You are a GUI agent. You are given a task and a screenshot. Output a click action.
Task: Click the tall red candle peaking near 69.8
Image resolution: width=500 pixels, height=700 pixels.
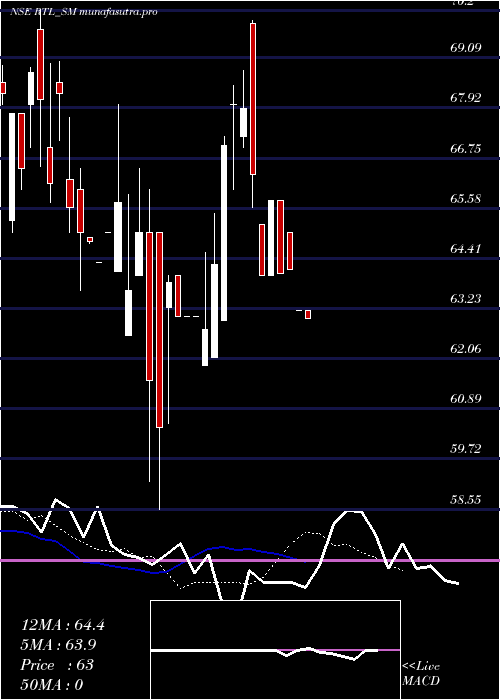pos(253,99)
